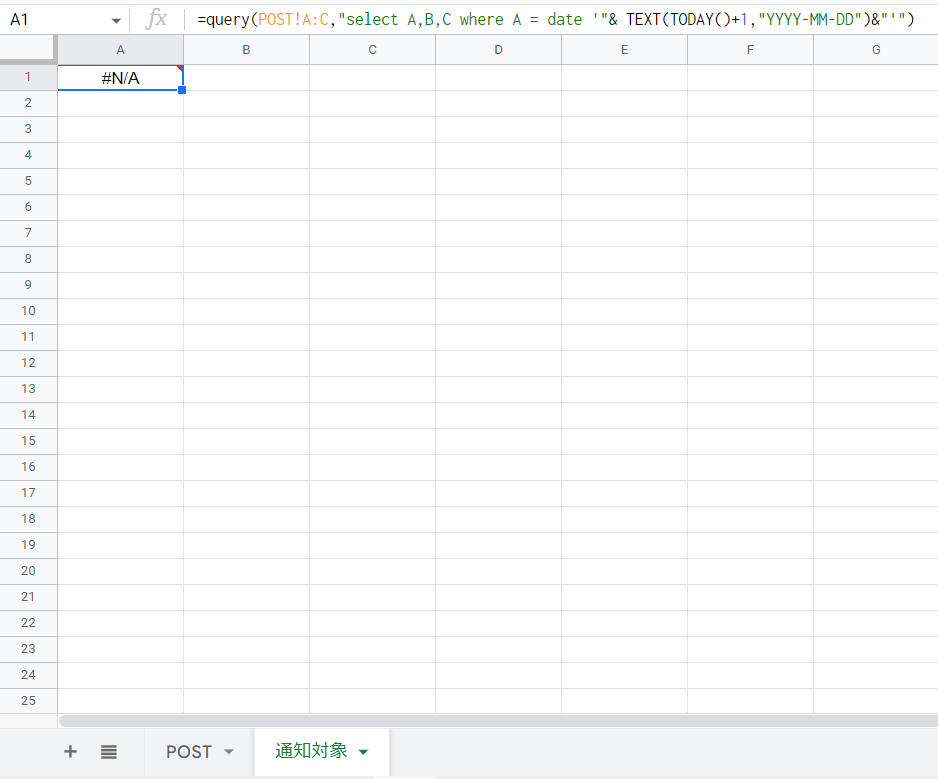Click the fill handle on cell A1

pyautogui.click(x=182, y=90)
